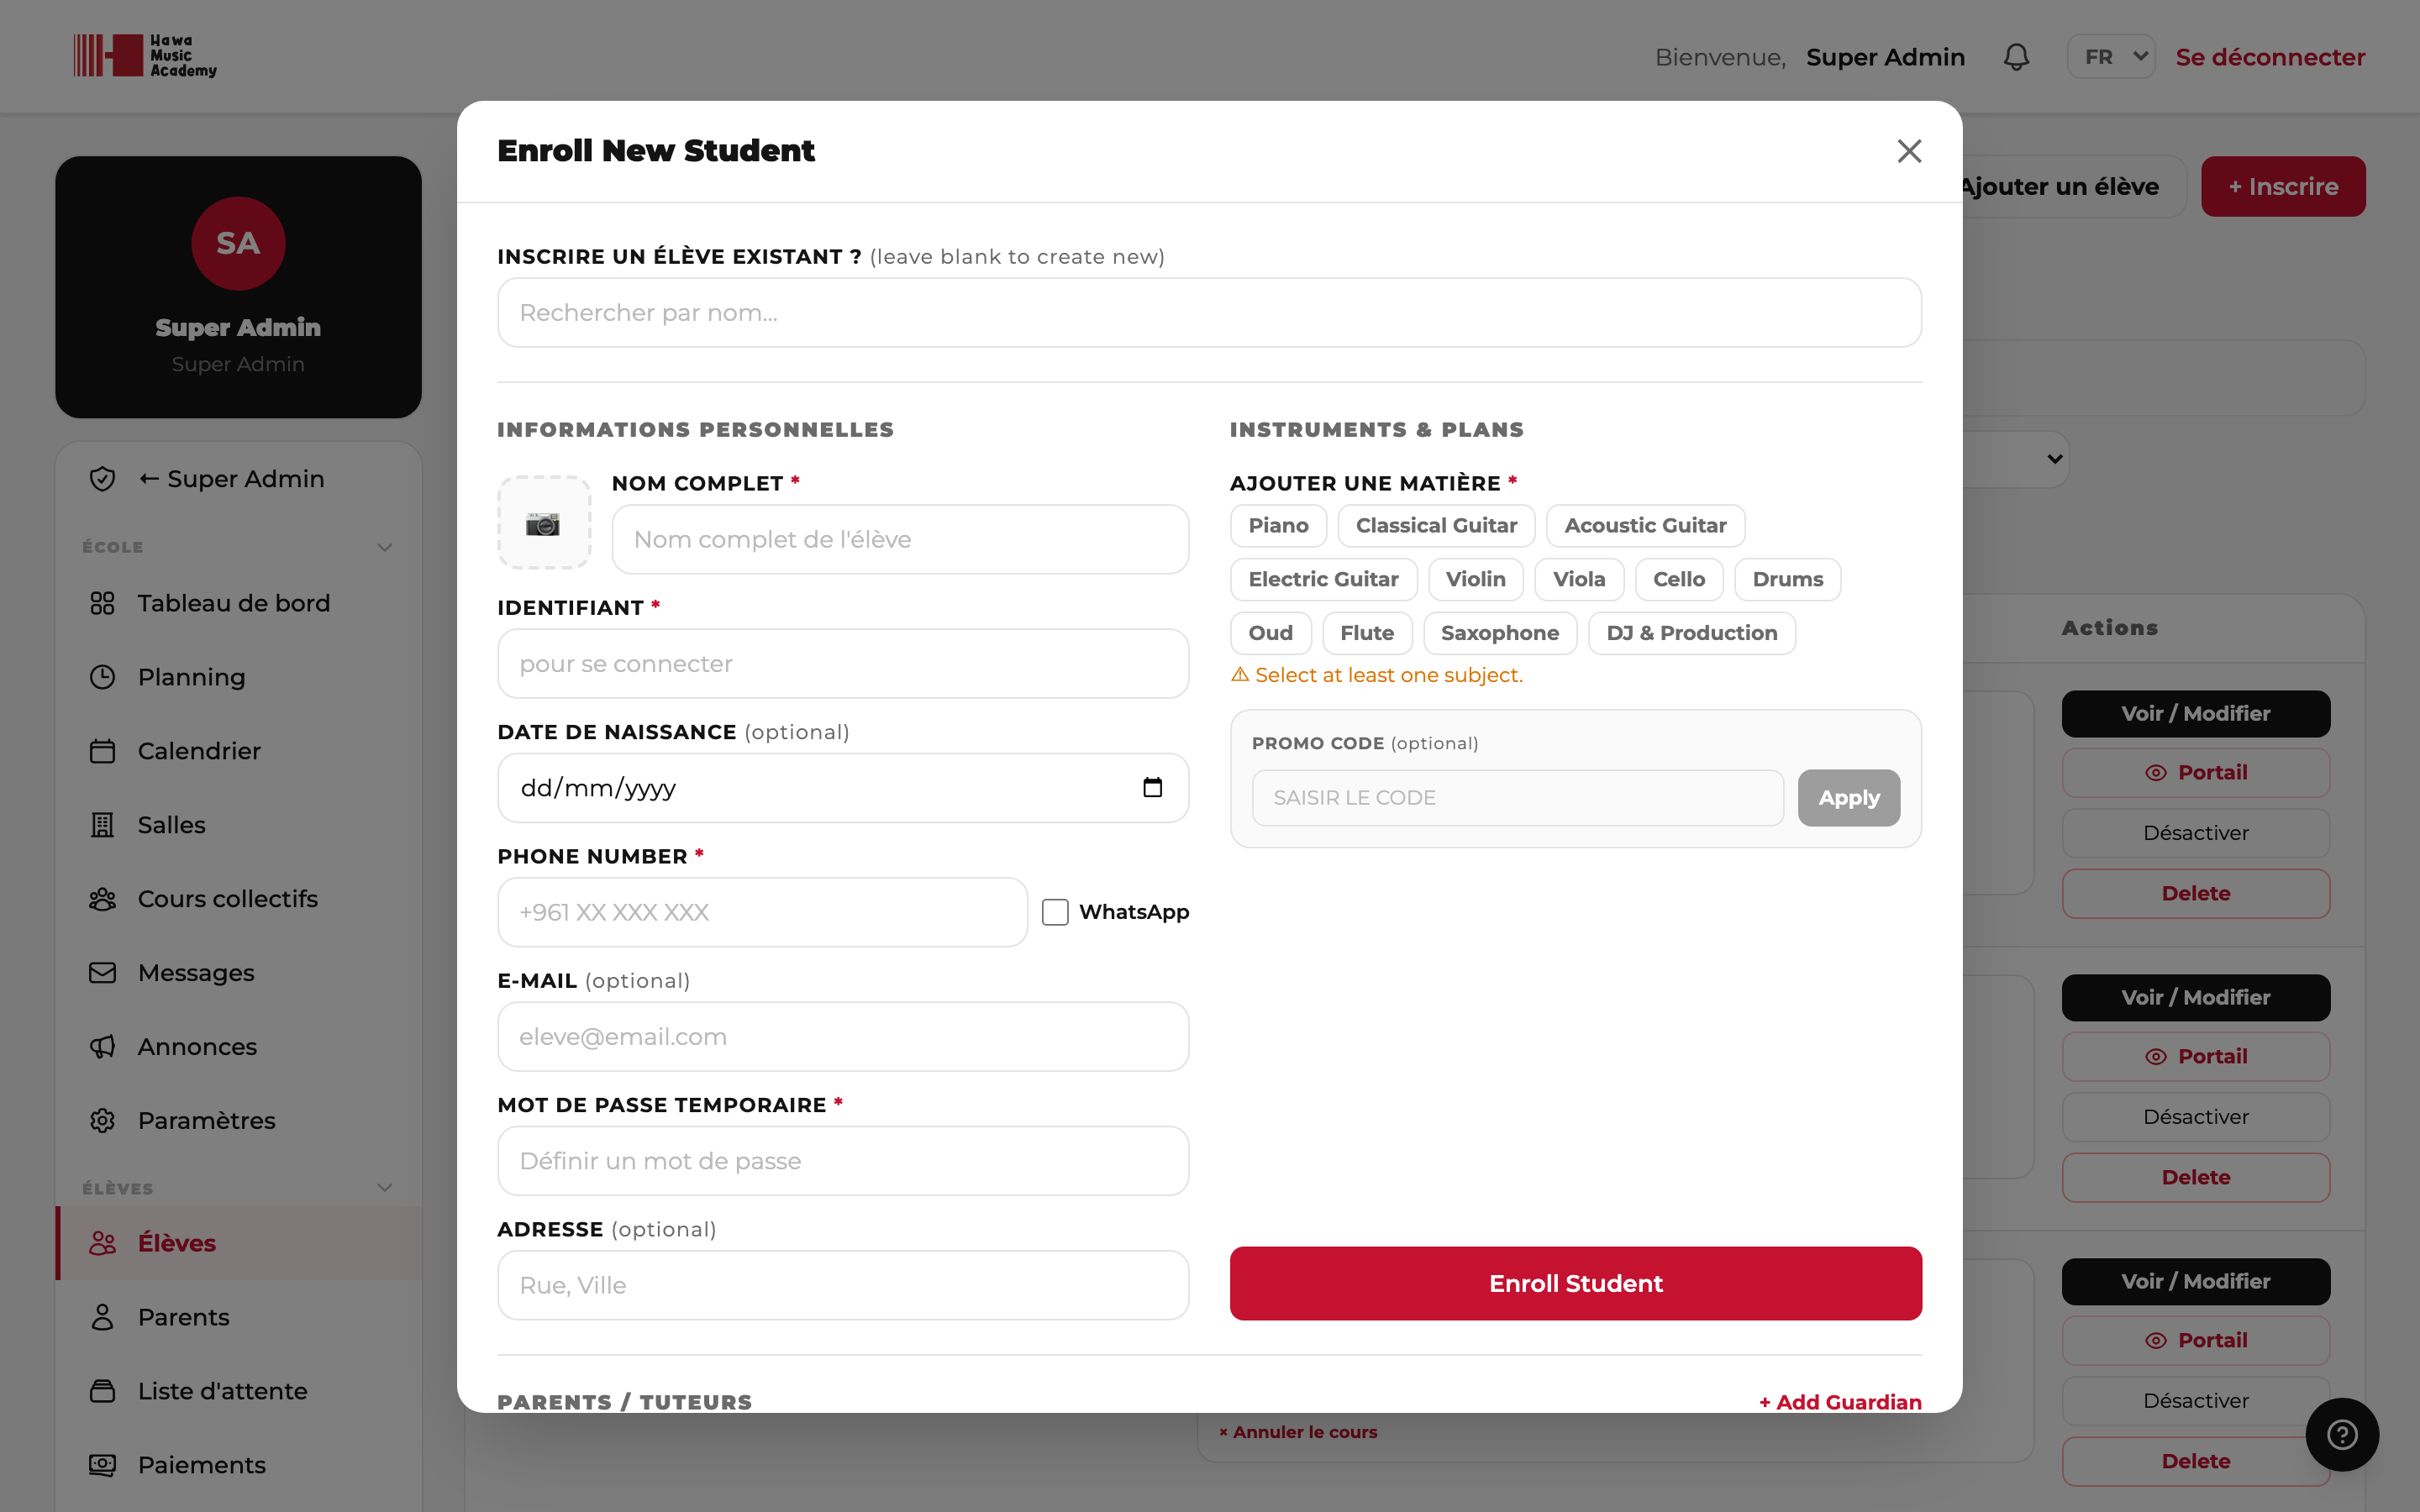This screenshot has height=1512, width=2420.
Task: Open the date picker calendar icon
Action: (1152, 788)
